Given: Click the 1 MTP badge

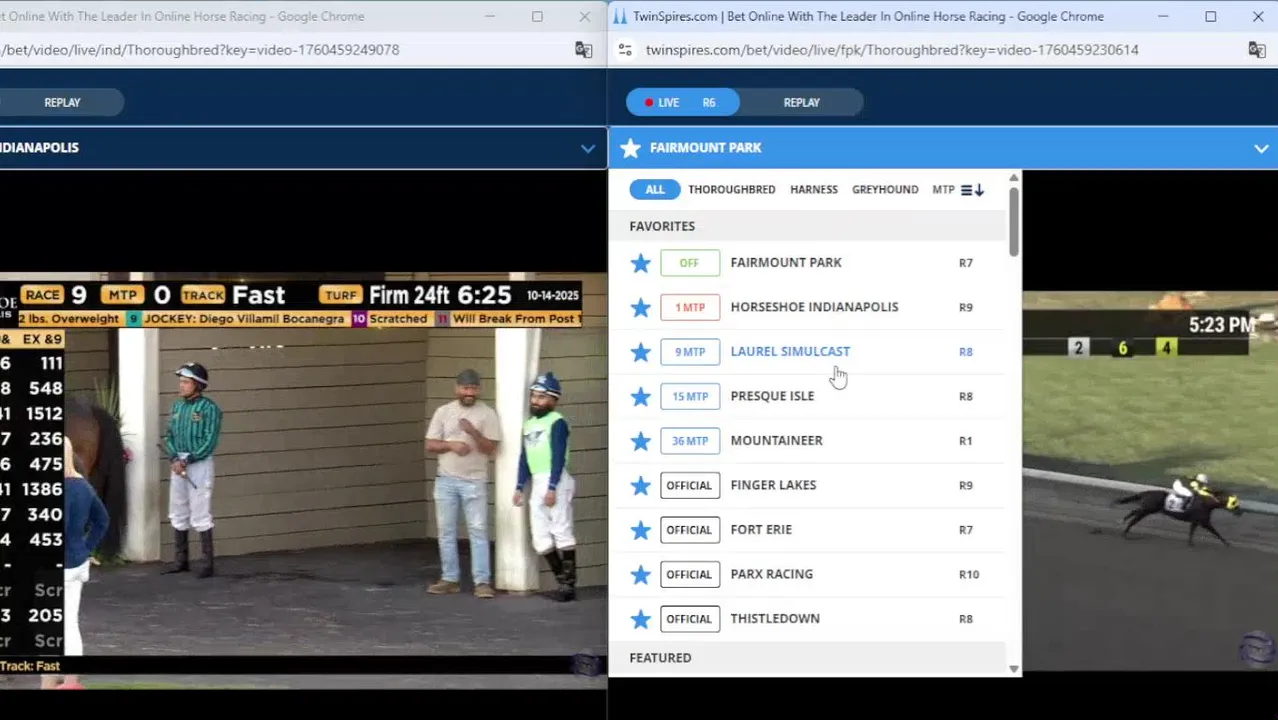Looking at the screenshot, I should (690, 307).
